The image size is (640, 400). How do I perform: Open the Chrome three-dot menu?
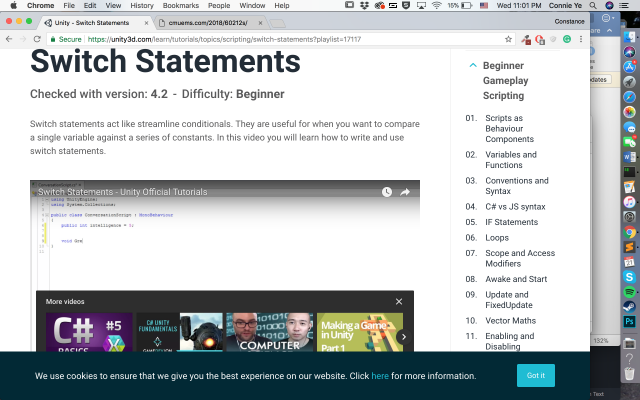pos(581,39)
